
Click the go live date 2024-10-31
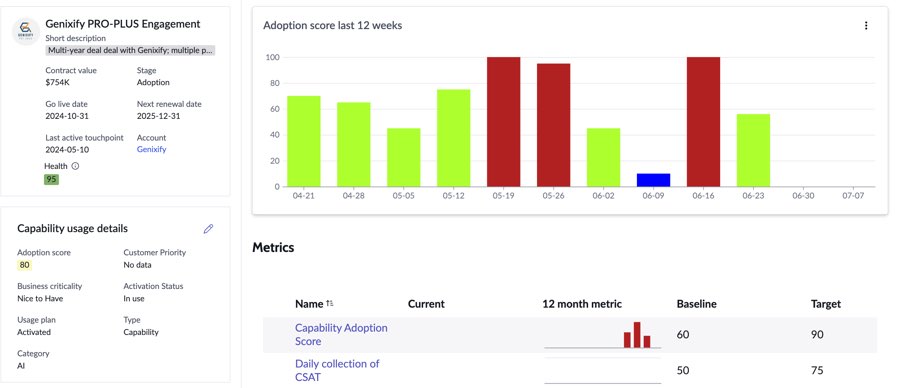[x=66, y=116]
